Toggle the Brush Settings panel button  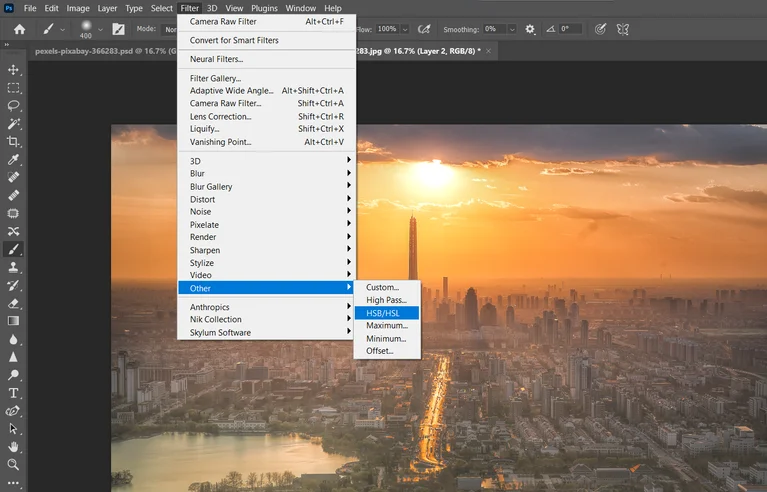pos(119,29)
